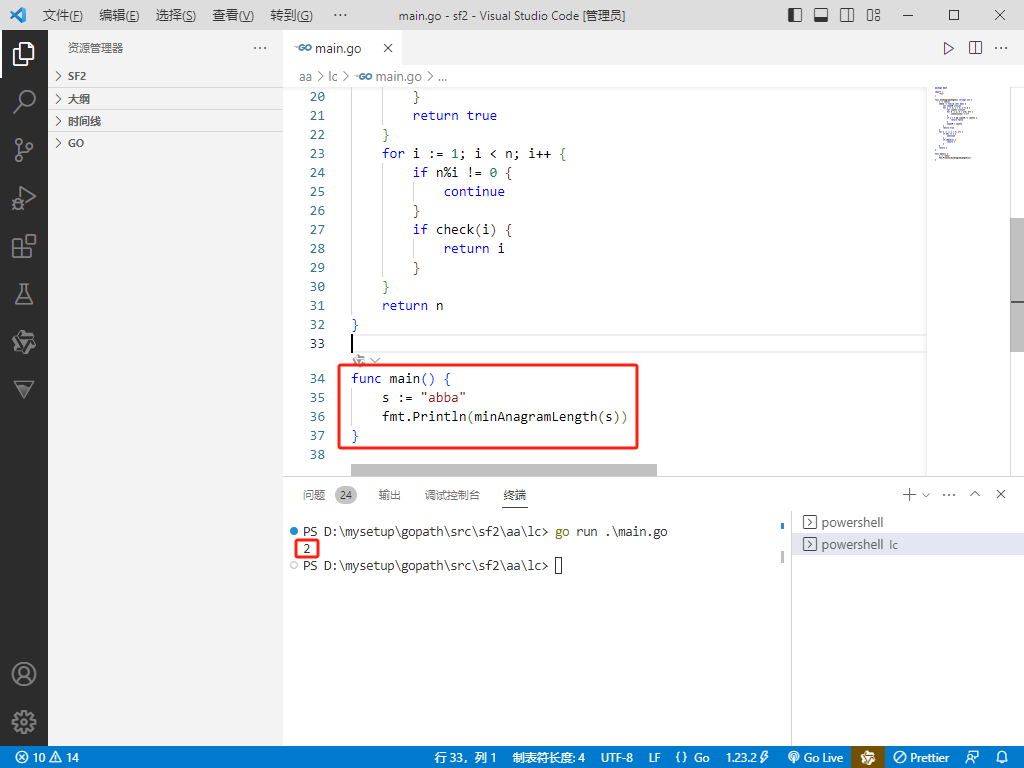Open Customize Layout icon in title bar
Image resolution: width=1024 pixels, height=768 pixels.
tap(873, 15)
